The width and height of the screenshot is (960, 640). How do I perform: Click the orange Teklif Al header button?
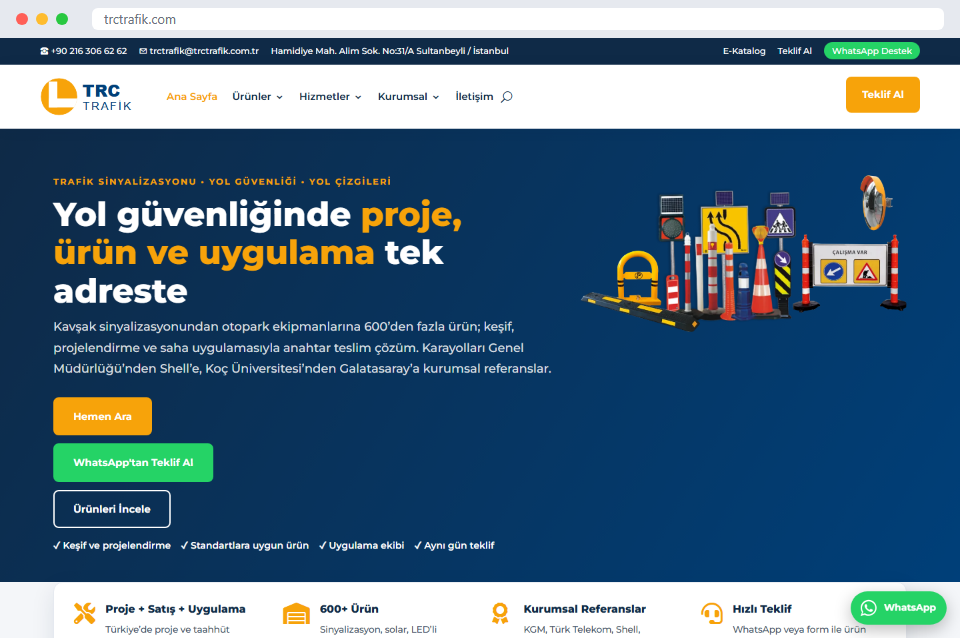(x=882, y=95)
